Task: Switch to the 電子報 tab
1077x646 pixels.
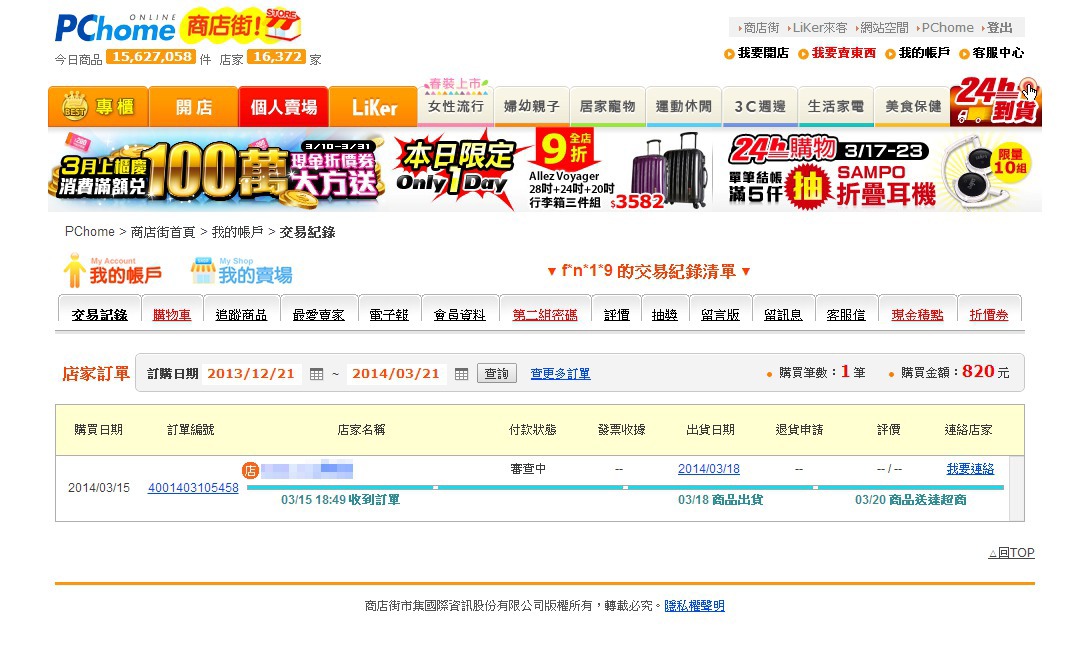Action: [x=389, y=314]
